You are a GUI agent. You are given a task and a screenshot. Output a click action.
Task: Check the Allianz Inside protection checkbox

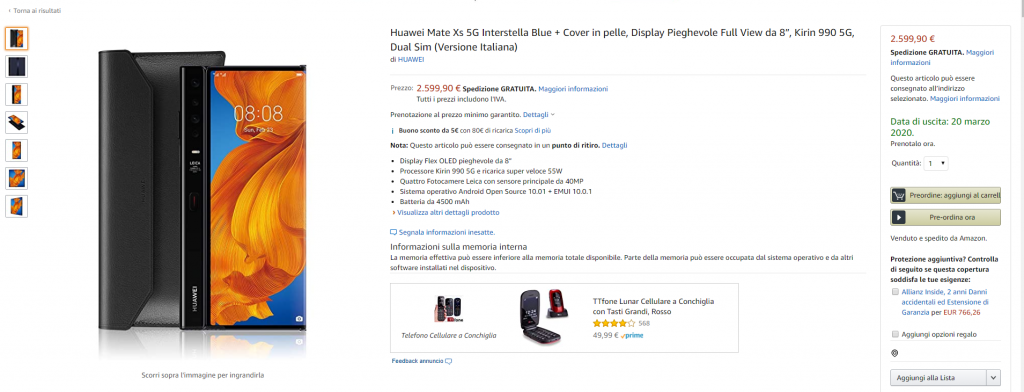pyautogui.click(x=895, y=292)
